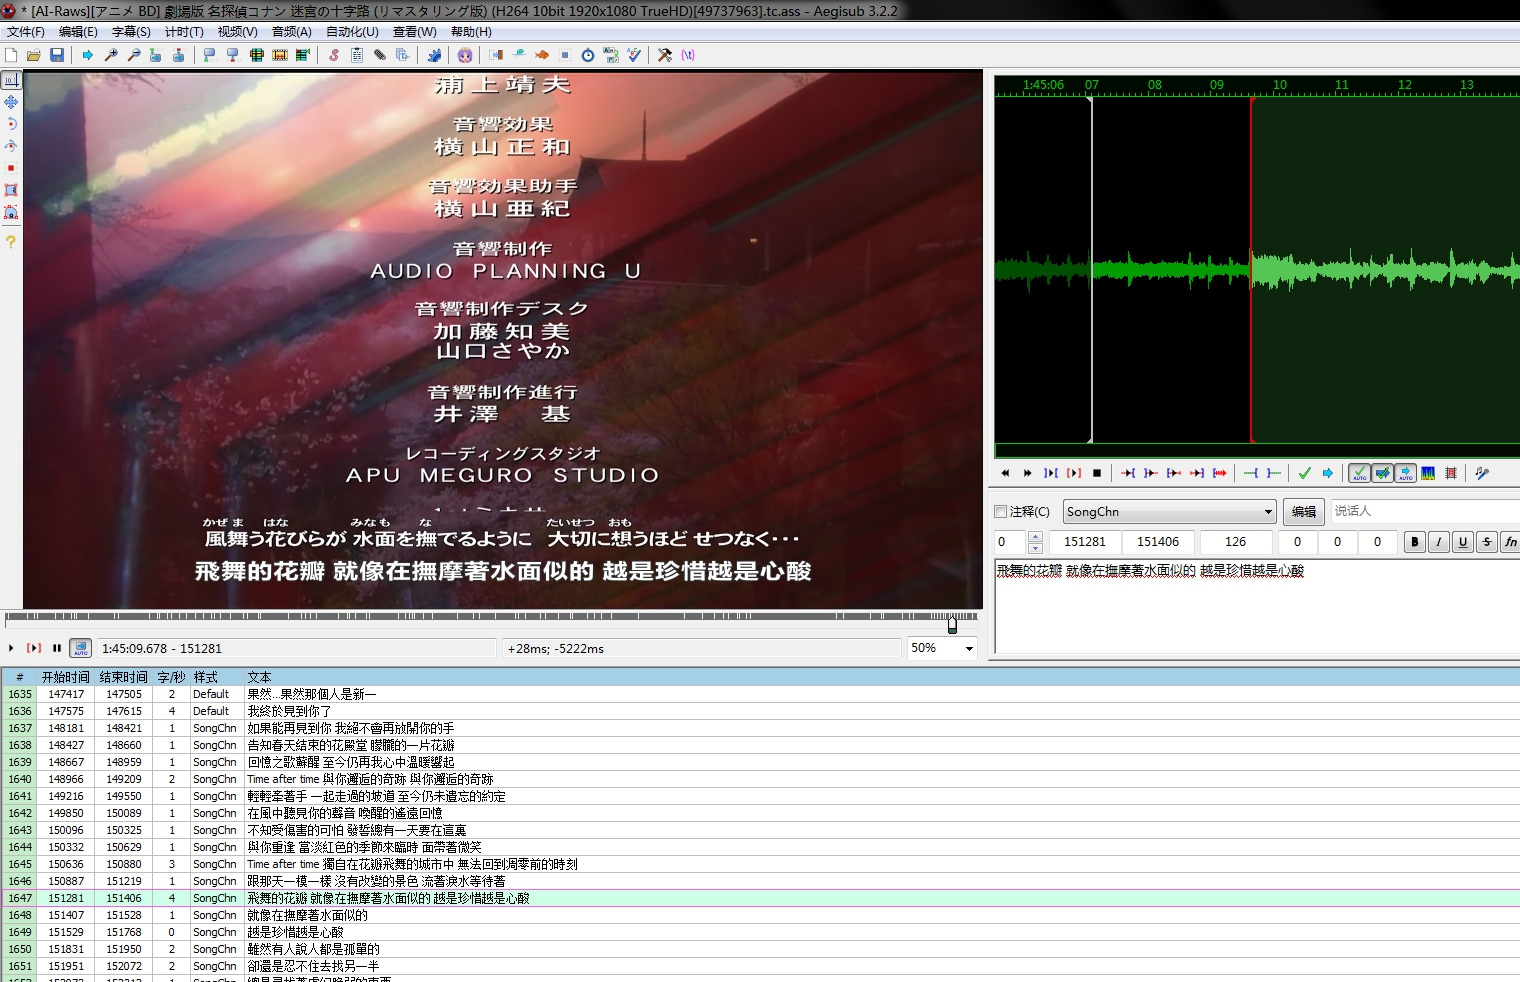The height and width of the screenshot is (982, 1520).
Task: Toggle video auto-scroll under the video
Action: (x=81, y=648)
